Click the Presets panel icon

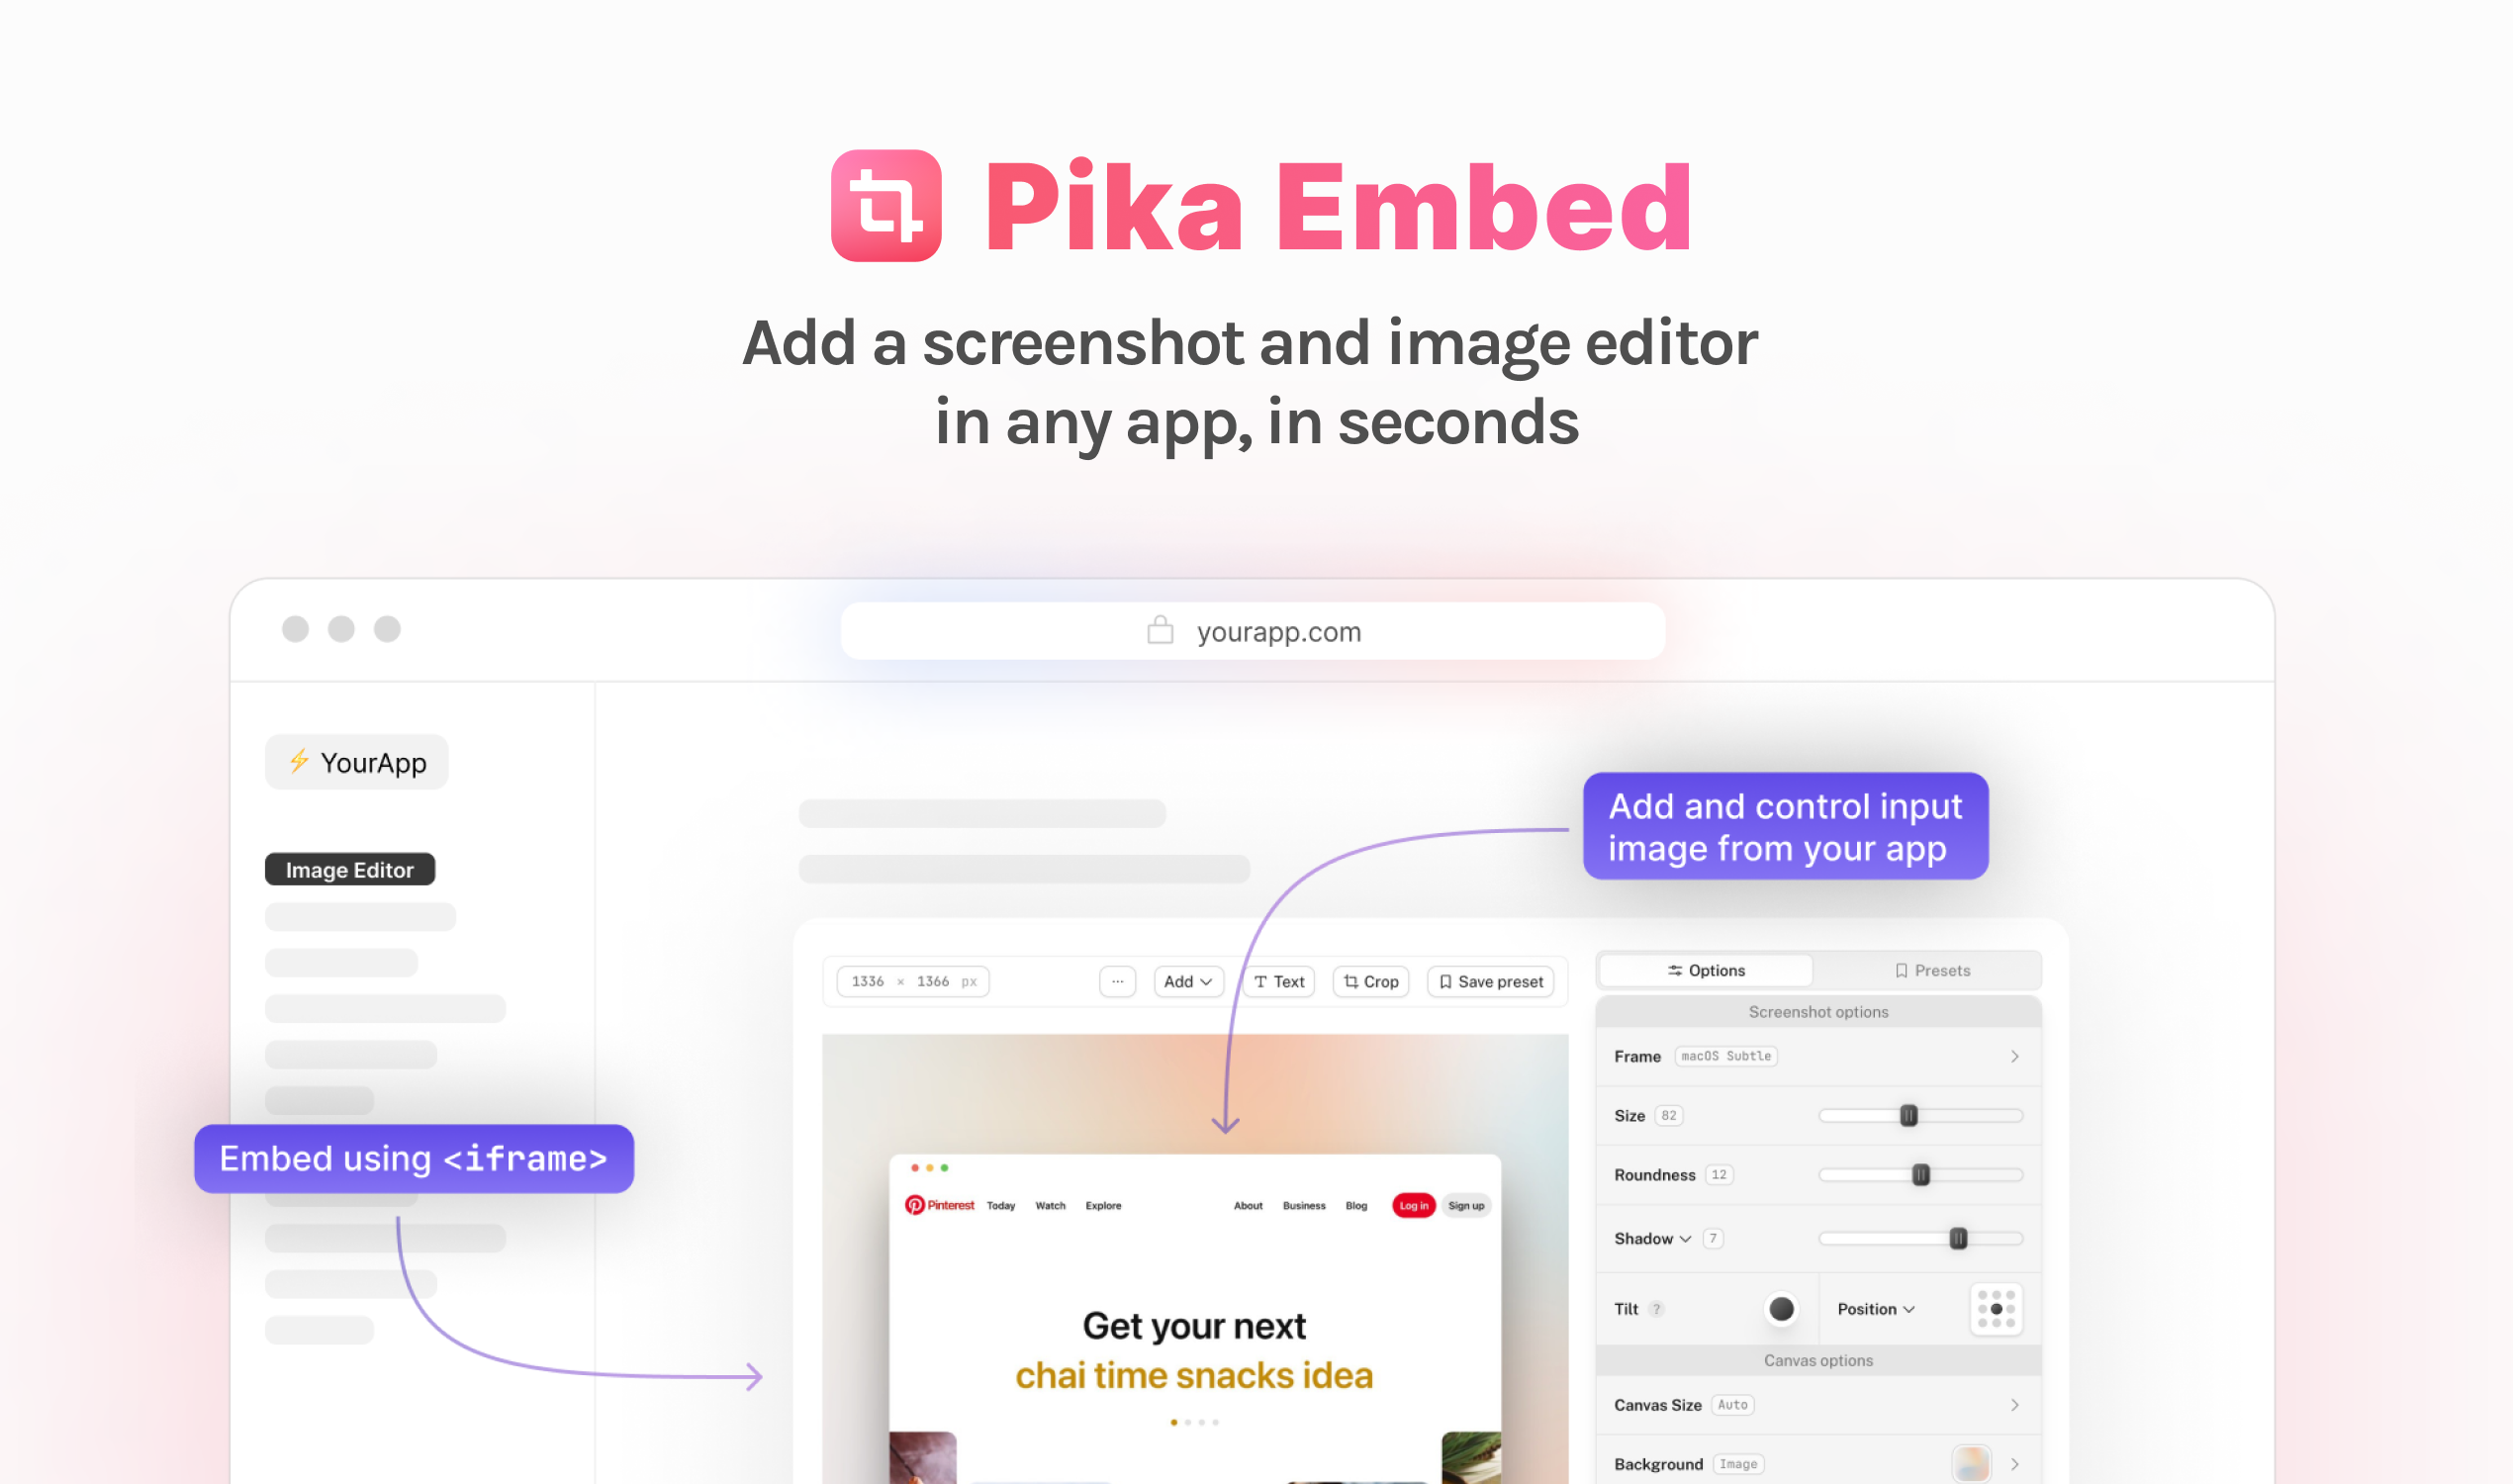tap(1928, 970)
